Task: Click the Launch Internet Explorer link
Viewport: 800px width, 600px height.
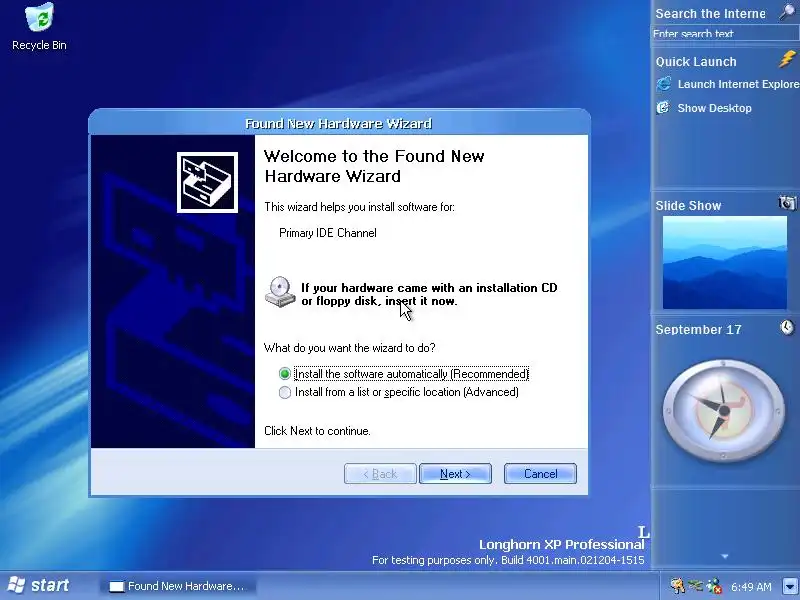Action: 738,84
